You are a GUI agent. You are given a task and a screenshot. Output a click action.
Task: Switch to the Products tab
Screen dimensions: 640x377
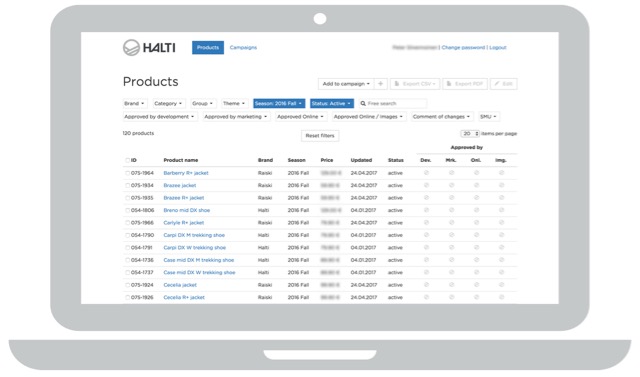click(208, 47)
